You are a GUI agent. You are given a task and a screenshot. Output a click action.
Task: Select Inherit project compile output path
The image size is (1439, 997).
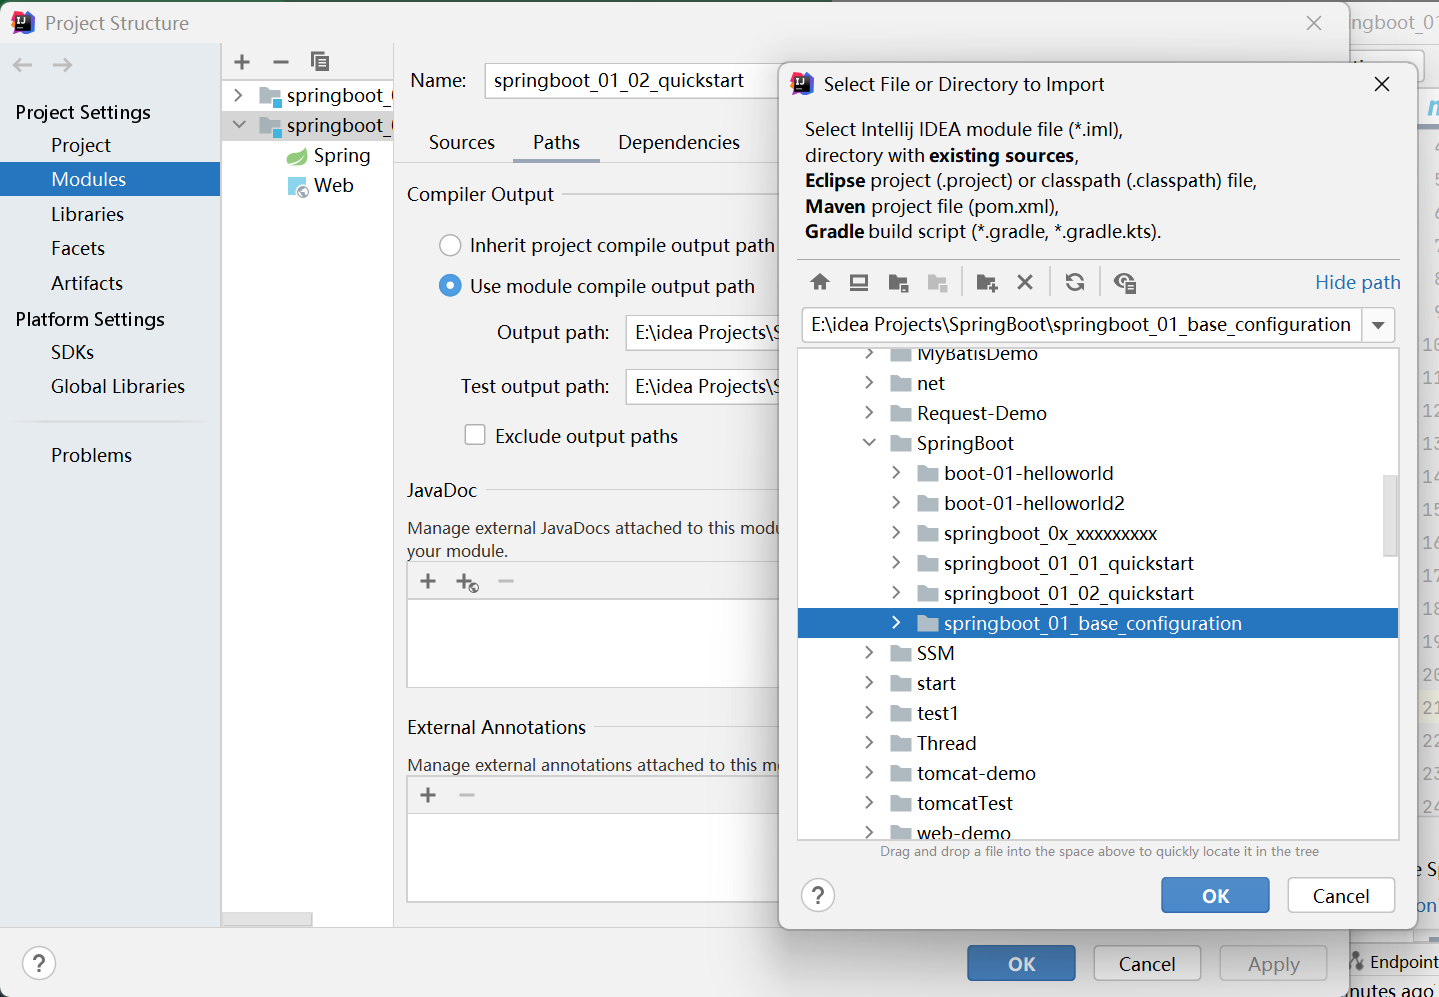(x=450, y=245)
